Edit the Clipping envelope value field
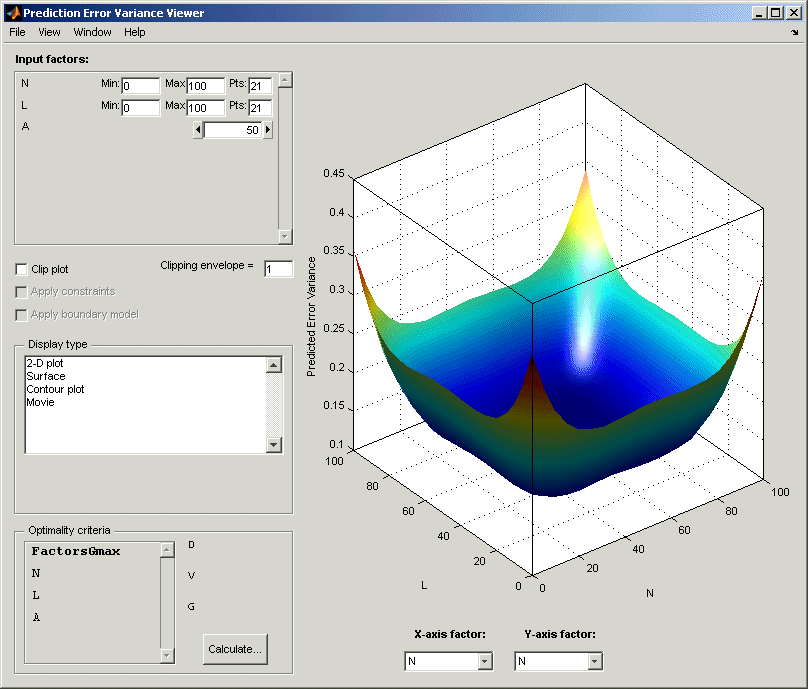Screen dimensions: 808x689 (x=278, y=269)
